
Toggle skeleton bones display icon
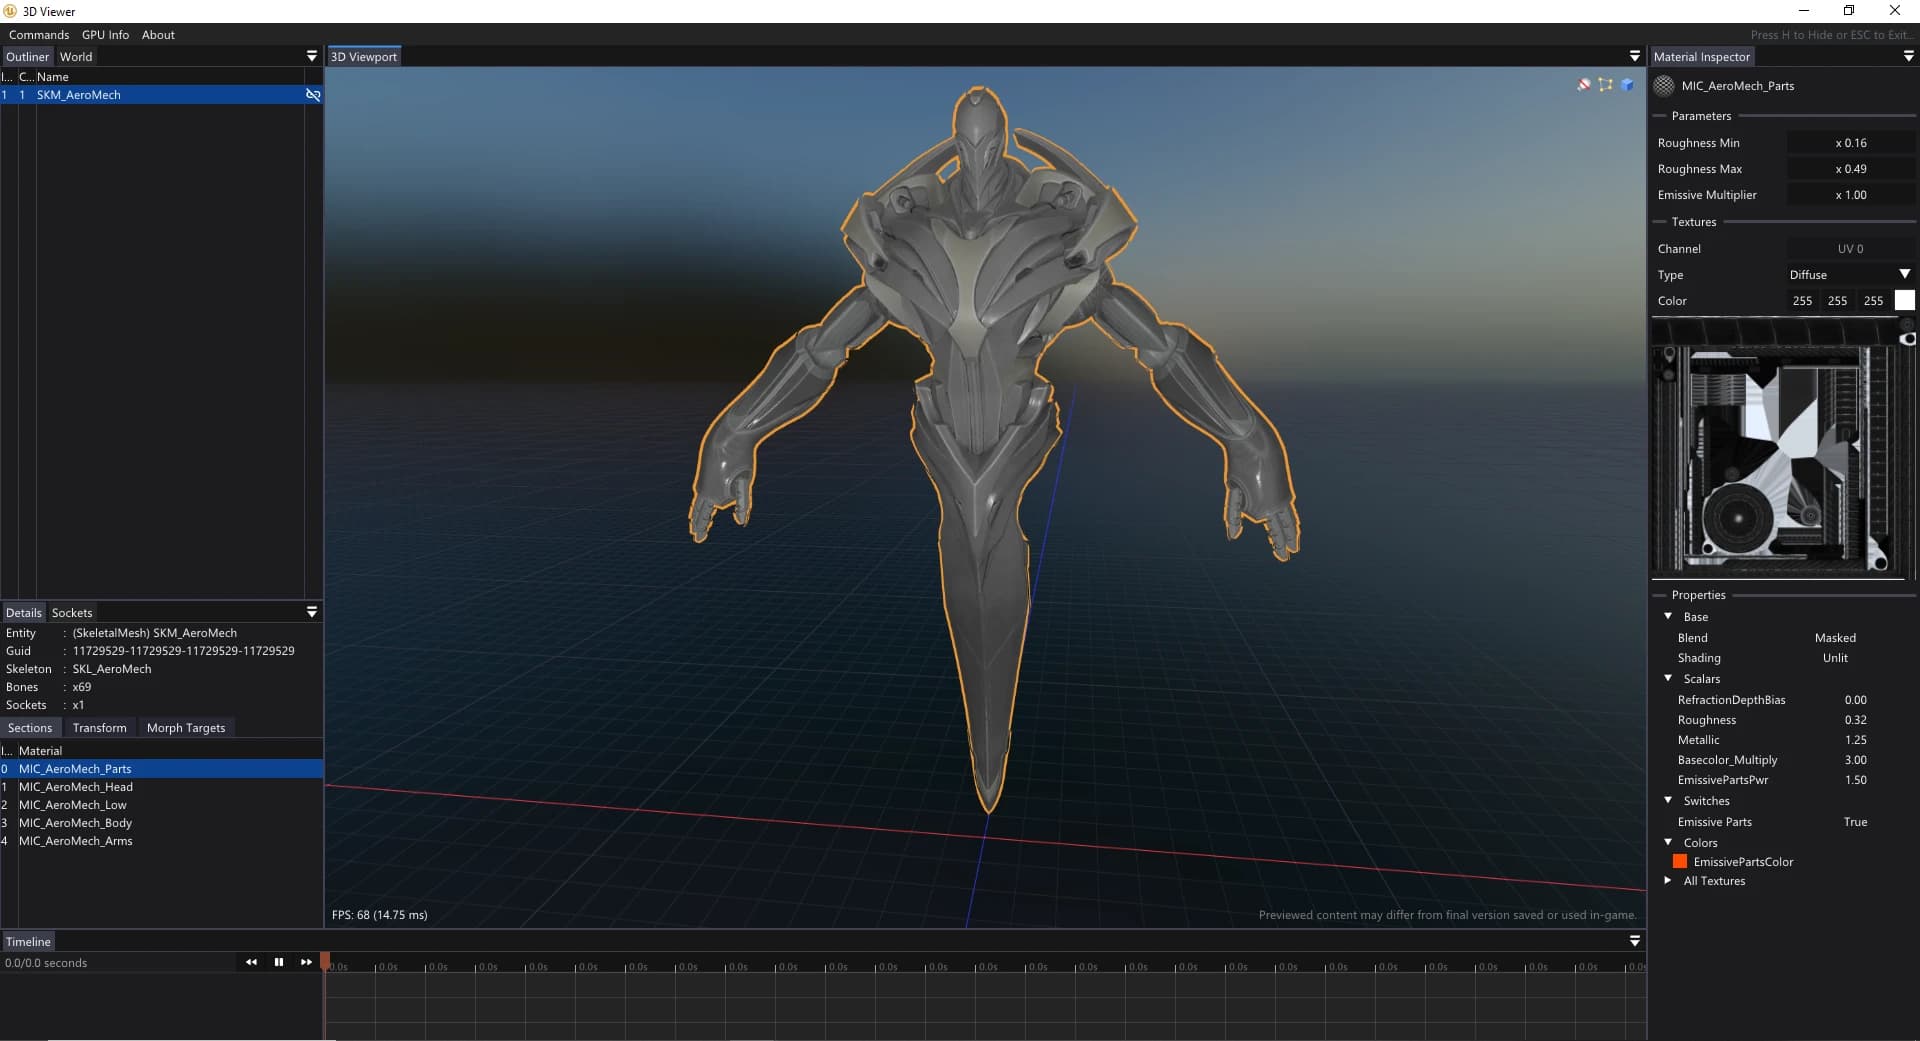pyautogui.click(x=1606, y=85)
